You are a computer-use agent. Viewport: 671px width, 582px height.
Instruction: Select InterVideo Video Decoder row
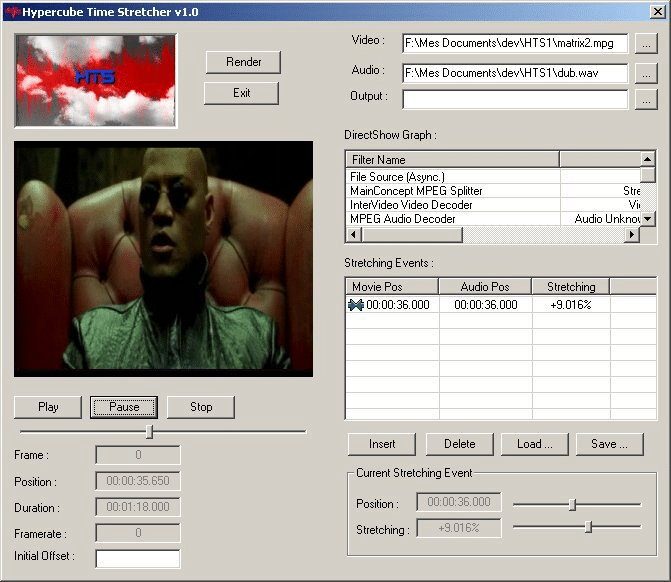coord(493,205)
